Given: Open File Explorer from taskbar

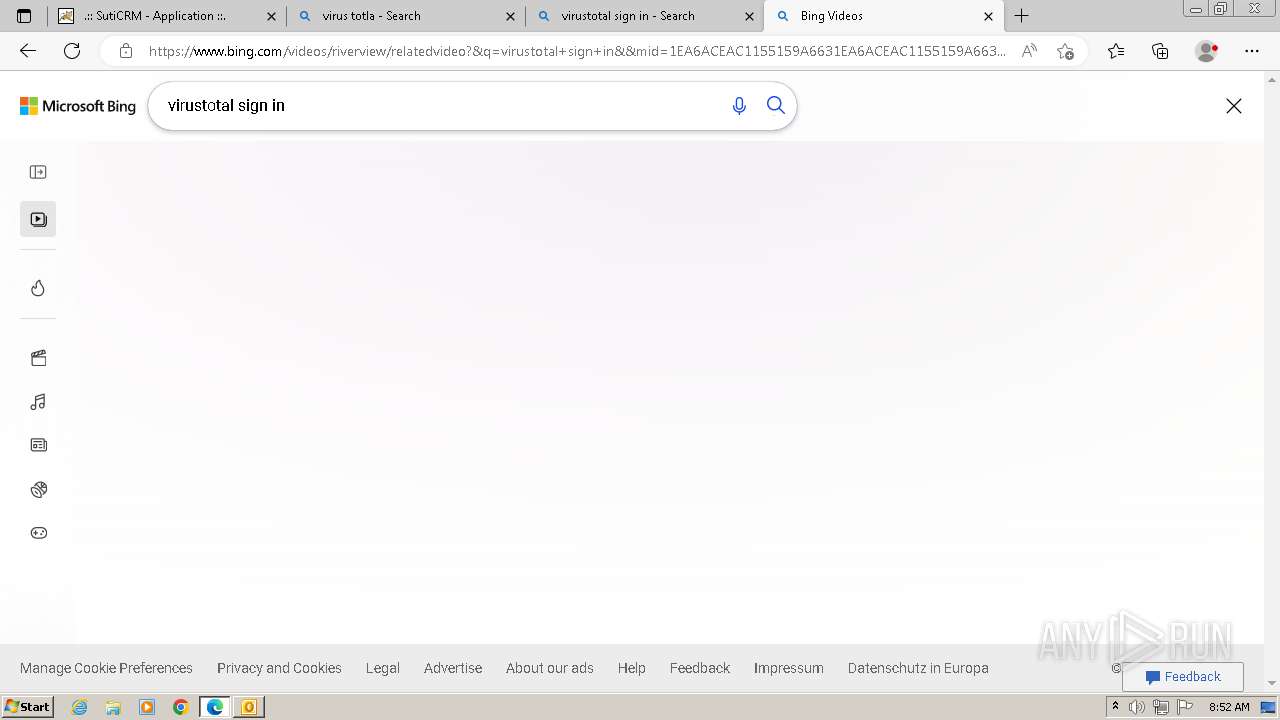Looking at the screenshot, I should click(x=113, y=707).
